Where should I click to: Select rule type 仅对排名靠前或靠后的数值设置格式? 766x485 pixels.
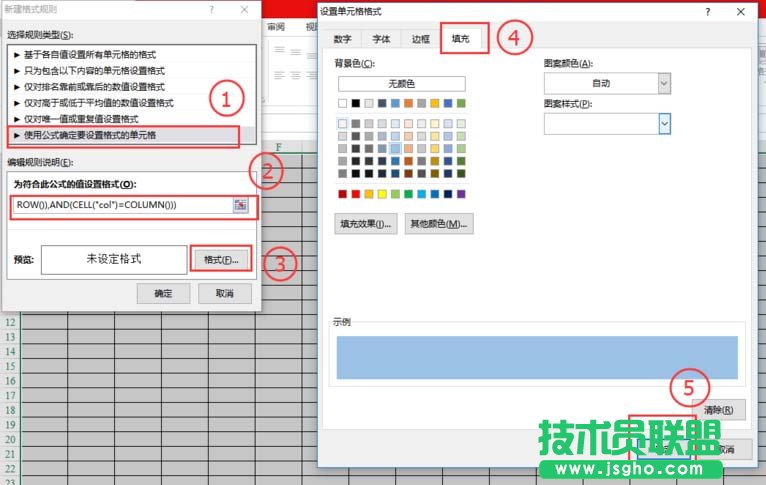tap(132, 87)
